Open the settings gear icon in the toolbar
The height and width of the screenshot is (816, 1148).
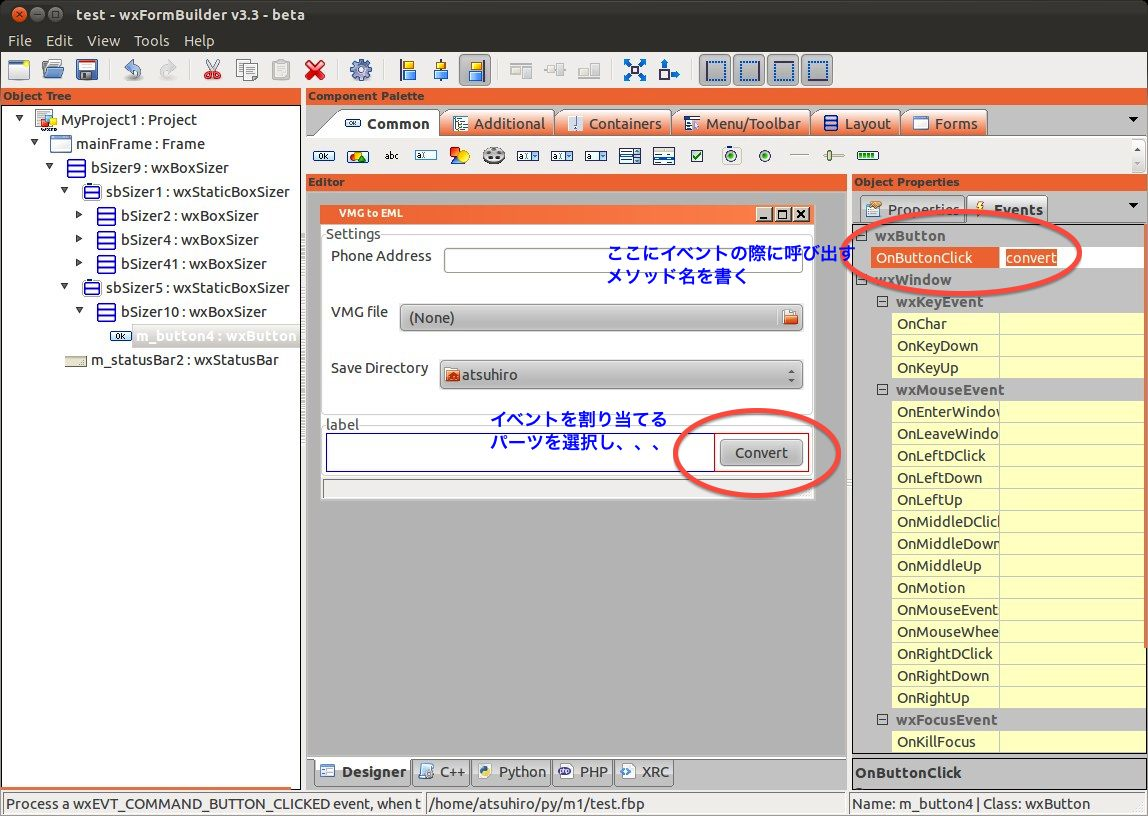pos(361,70)
